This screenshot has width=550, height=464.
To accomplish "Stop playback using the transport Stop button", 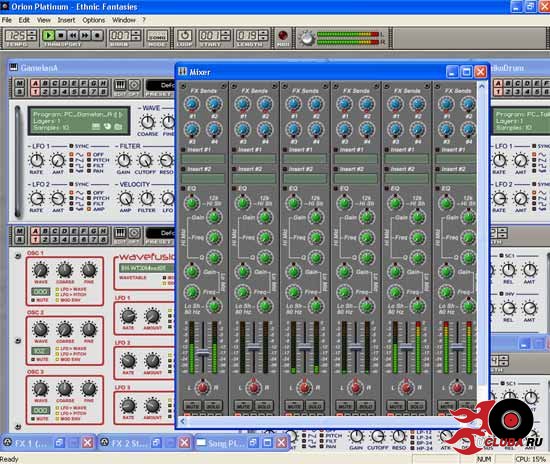I will 61,35.
